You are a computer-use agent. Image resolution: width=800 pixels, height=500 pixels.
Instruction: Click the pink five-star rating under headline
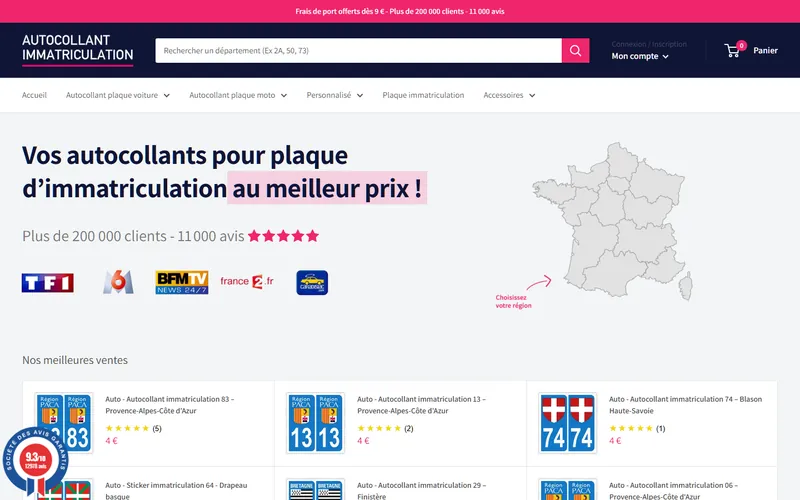(x=283, y=236)
